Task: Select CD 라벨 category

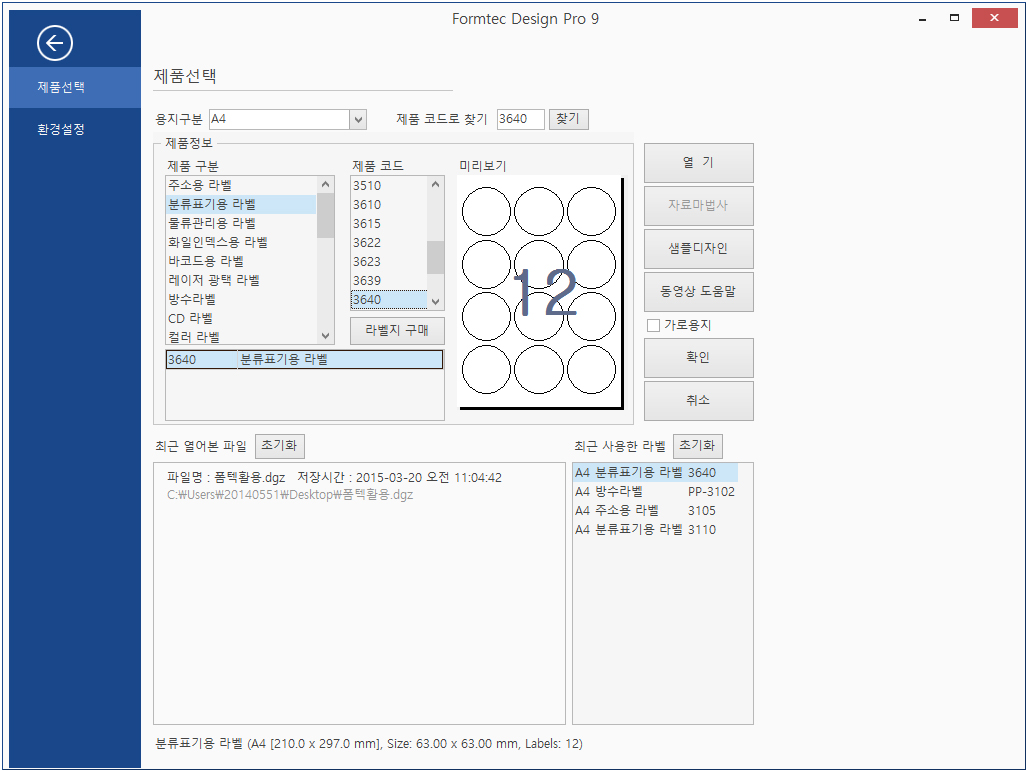Action: 241,318
